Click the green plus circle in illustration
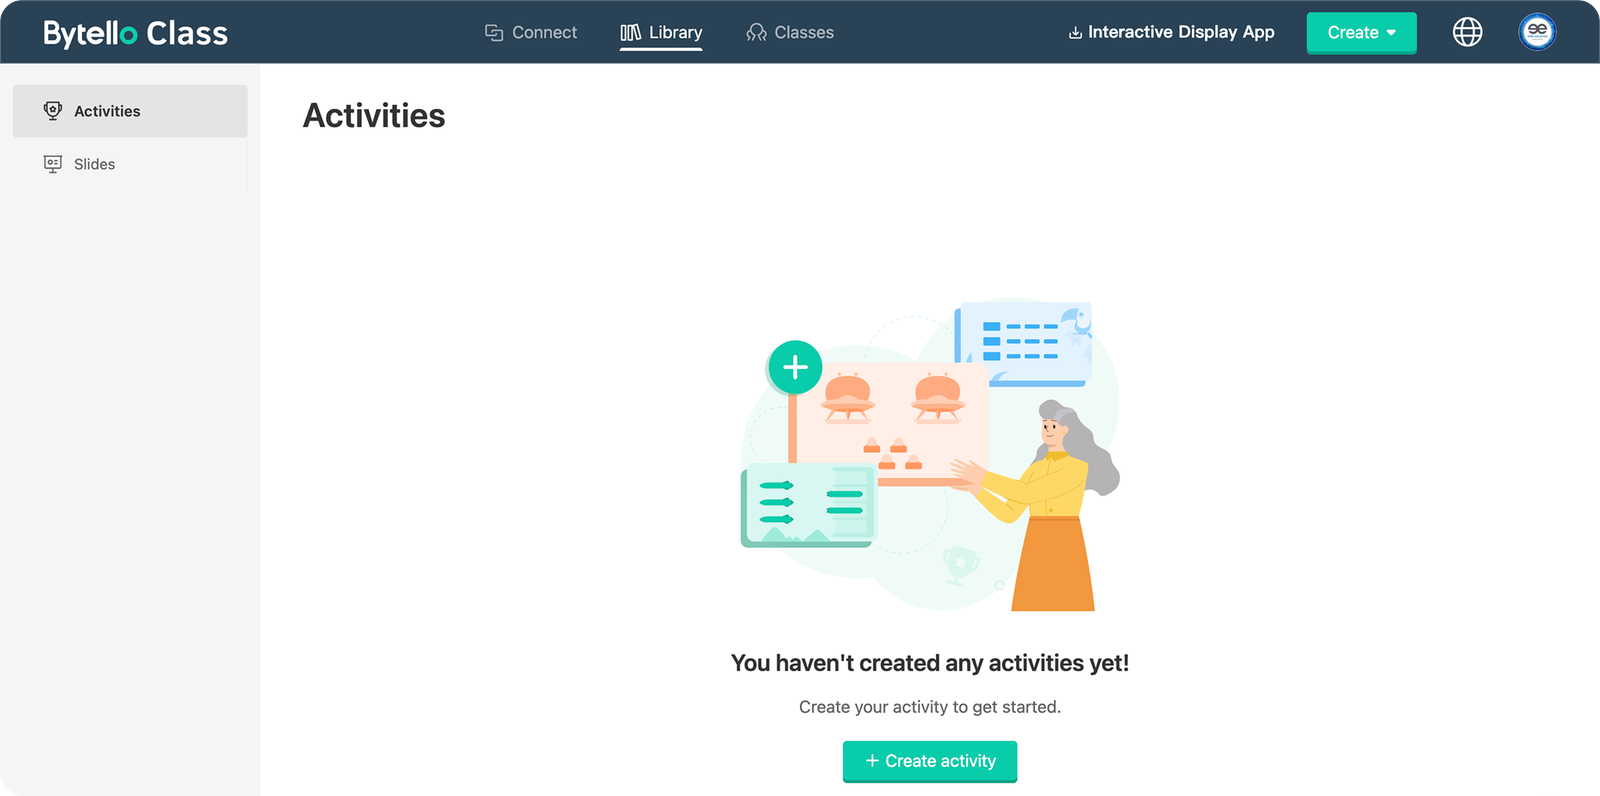The image size is (1600, 796). [x=795, y=368]
